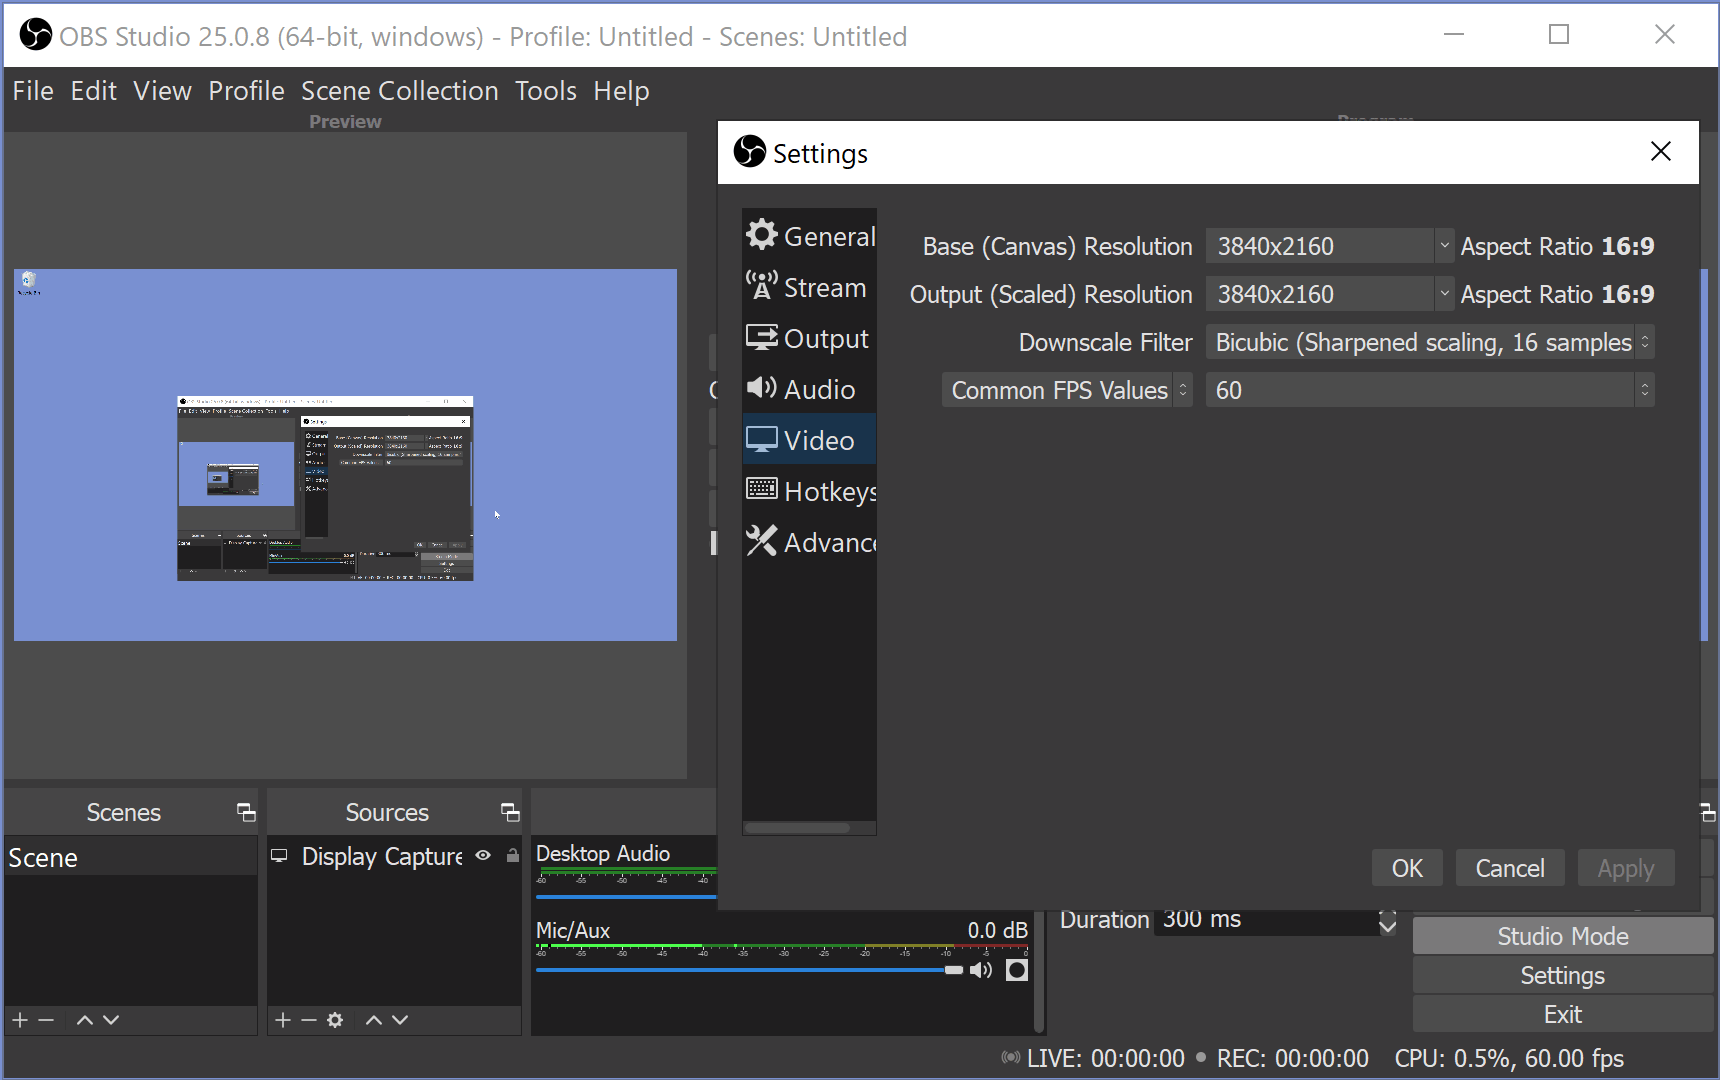The image size is (1720, 1080).
Task: Adjust the Mic/Aux volume slider
Action: click(x=749, y=970)
